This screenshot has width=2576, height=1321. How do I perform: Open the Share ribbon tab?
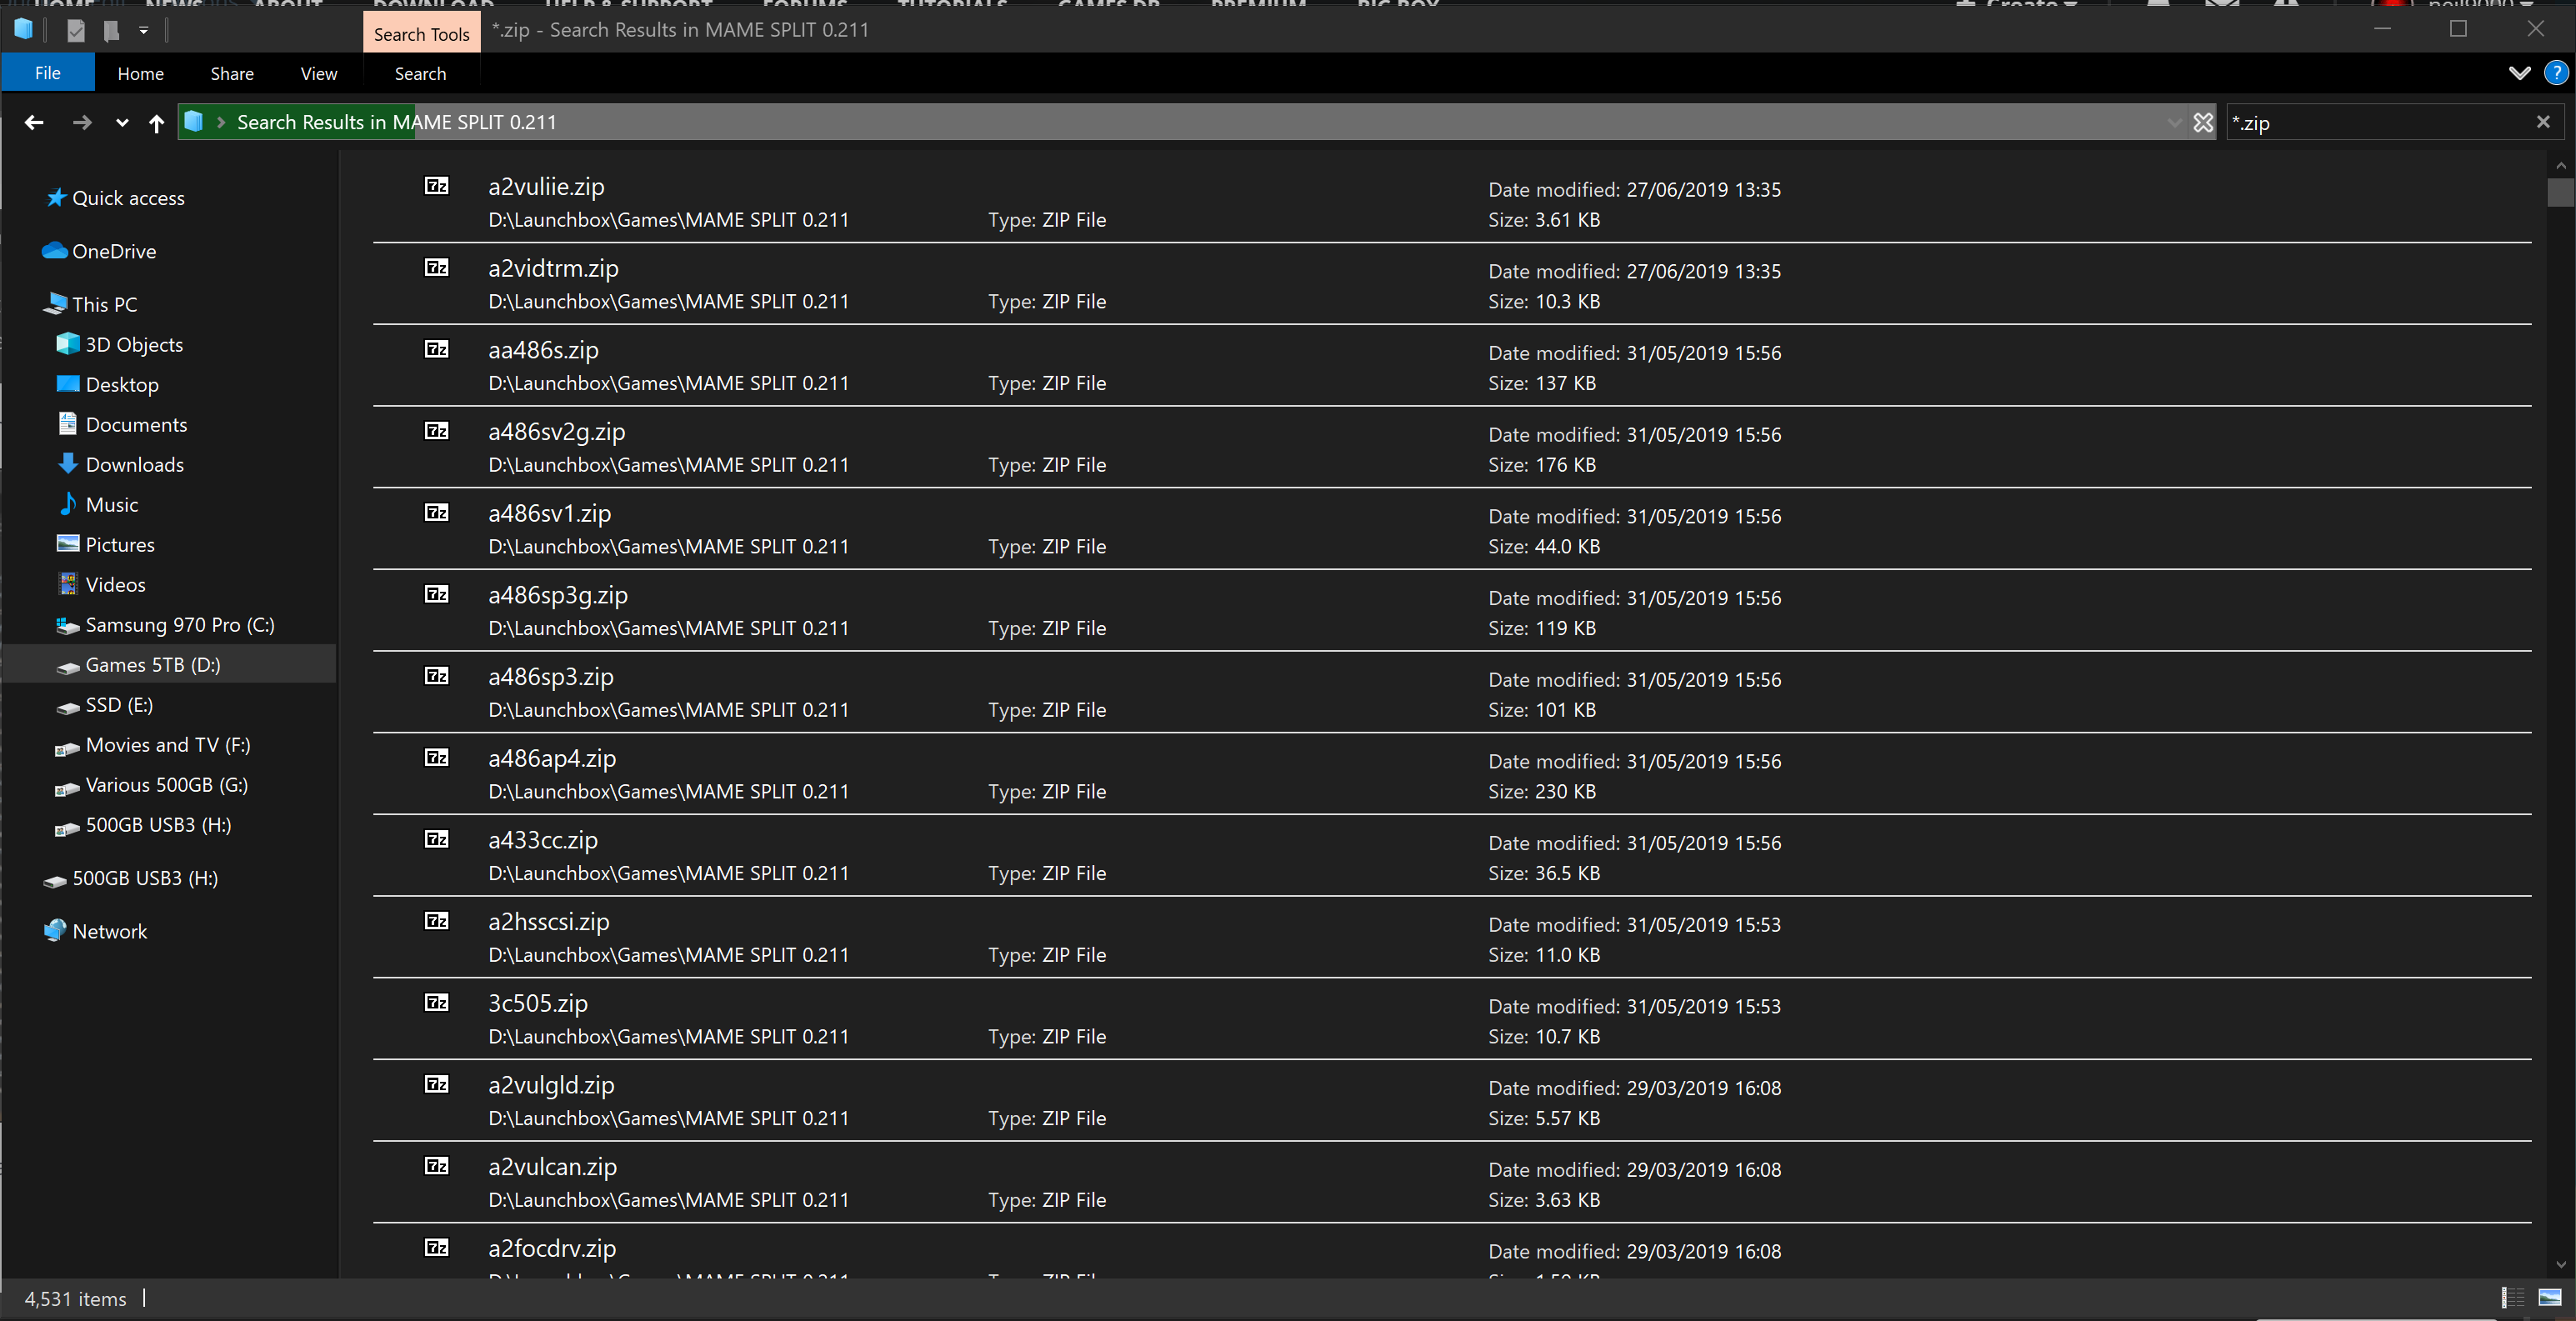point(232,74)
